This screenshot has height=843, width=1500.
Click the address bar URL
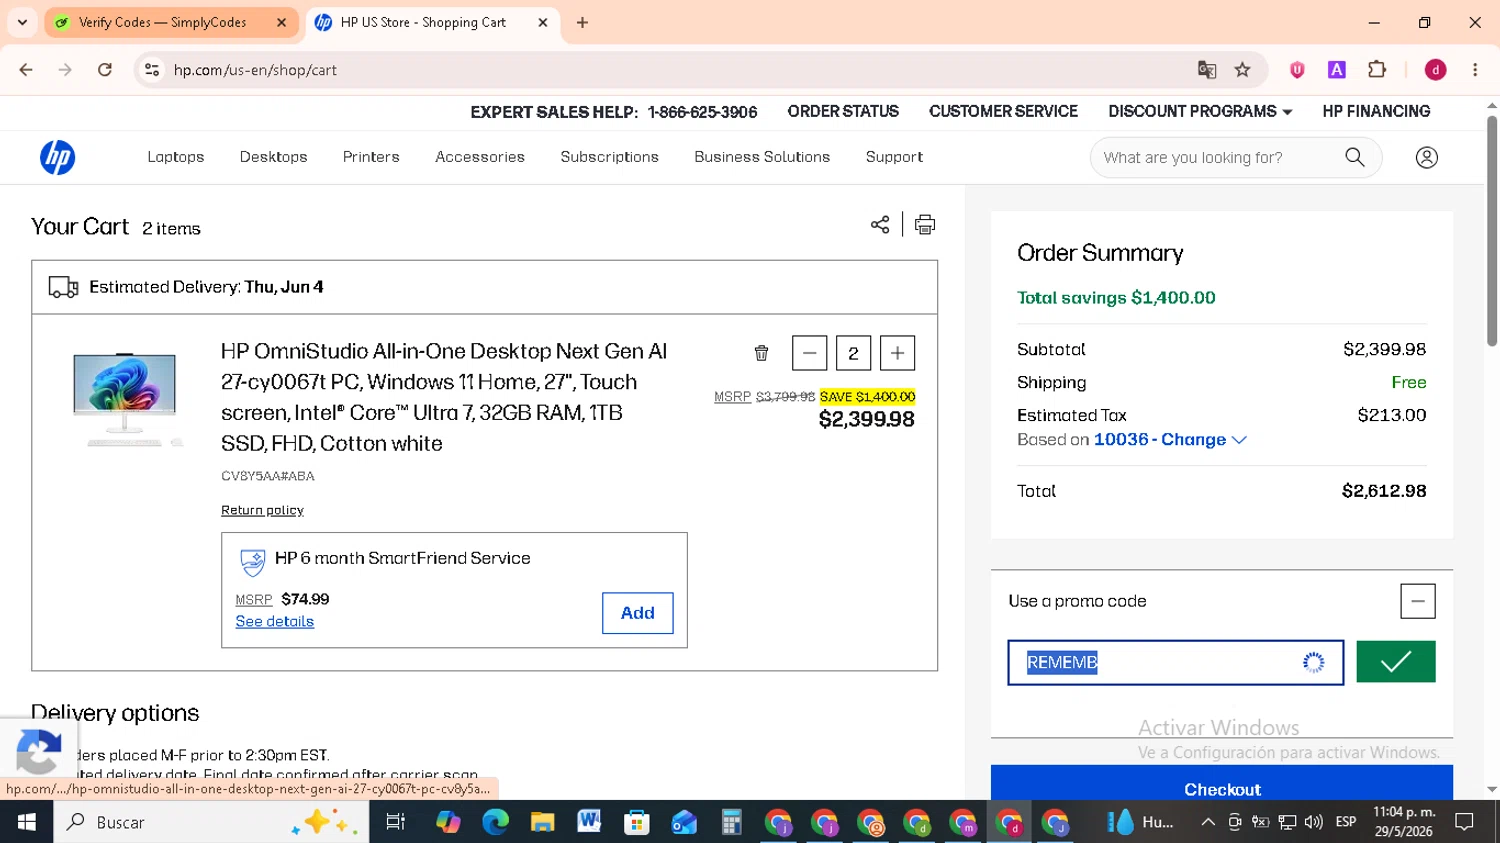[255, 70]
